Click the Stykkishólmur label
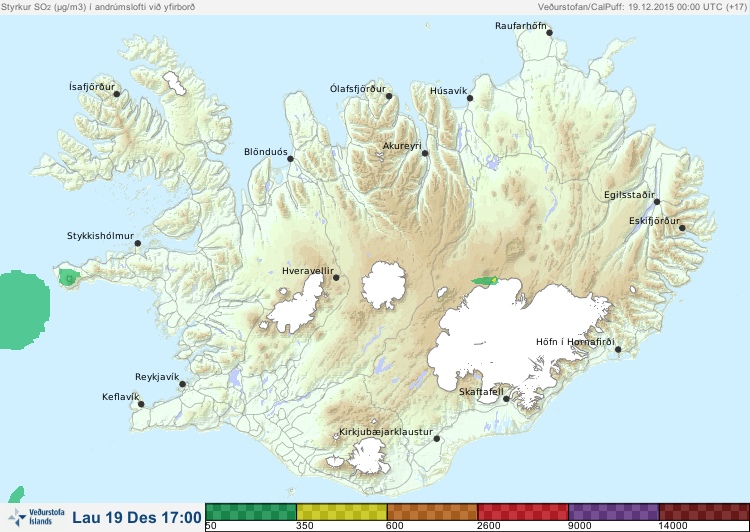This screenshot has width=750, height=532. point(100,236)
